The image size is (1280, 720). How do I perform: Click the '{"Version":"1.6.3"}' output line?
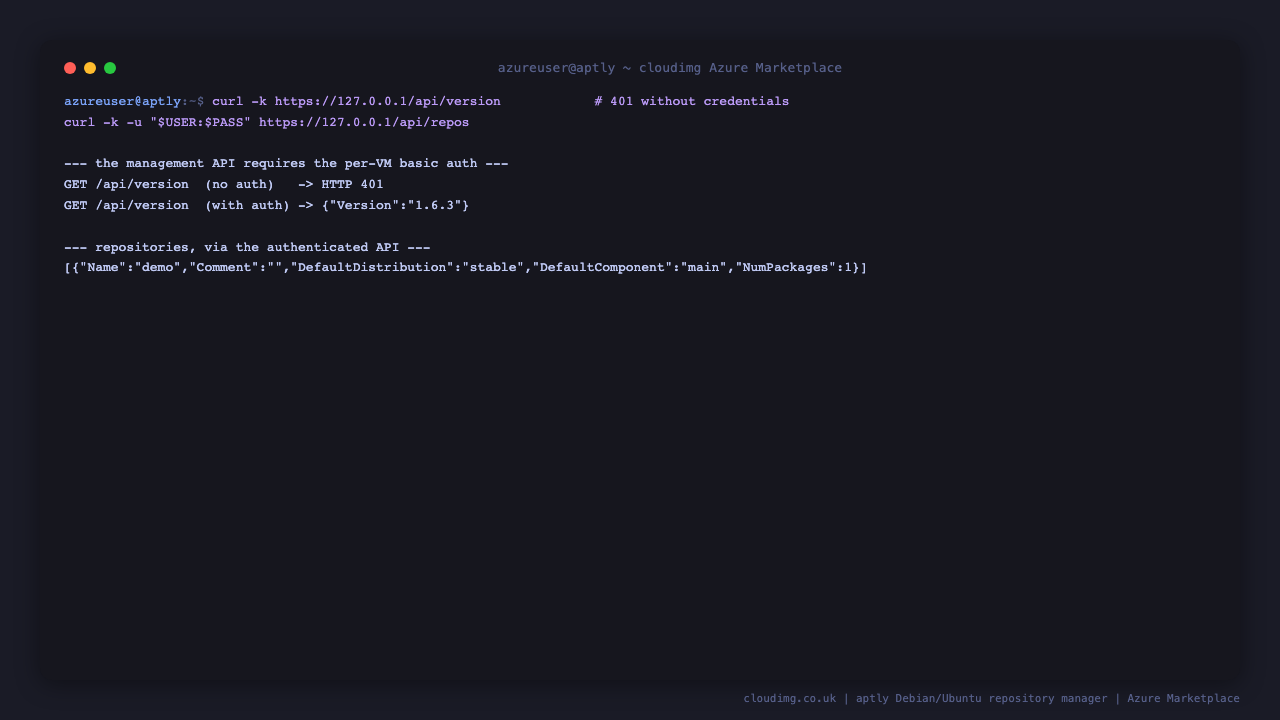click(266, 206)
